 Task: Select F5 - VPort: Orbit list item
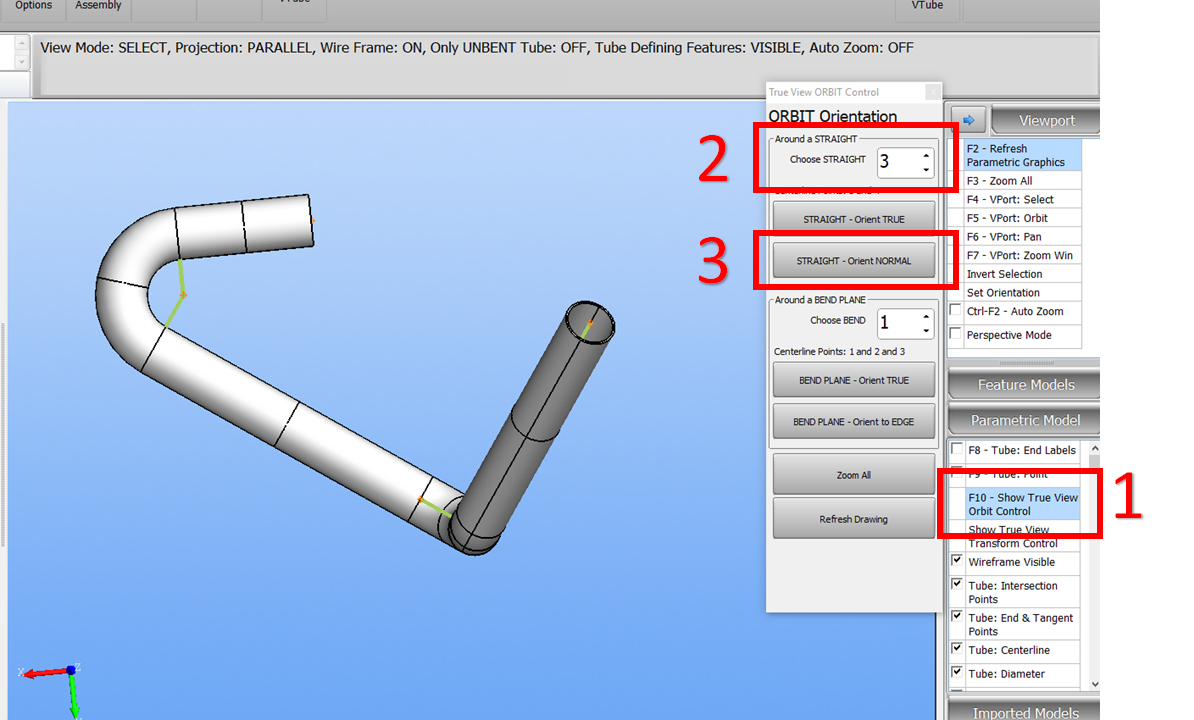pyautogui.click(x=1007, y=218)
